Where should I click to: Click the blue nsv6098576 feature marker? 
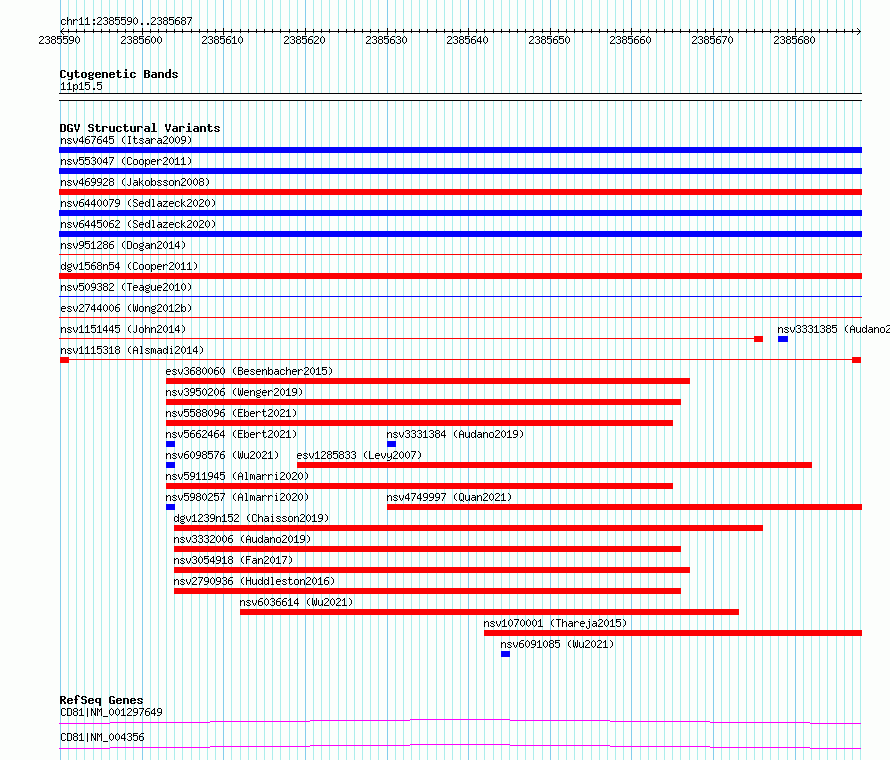pyautogui.click(x=170, y=465)
